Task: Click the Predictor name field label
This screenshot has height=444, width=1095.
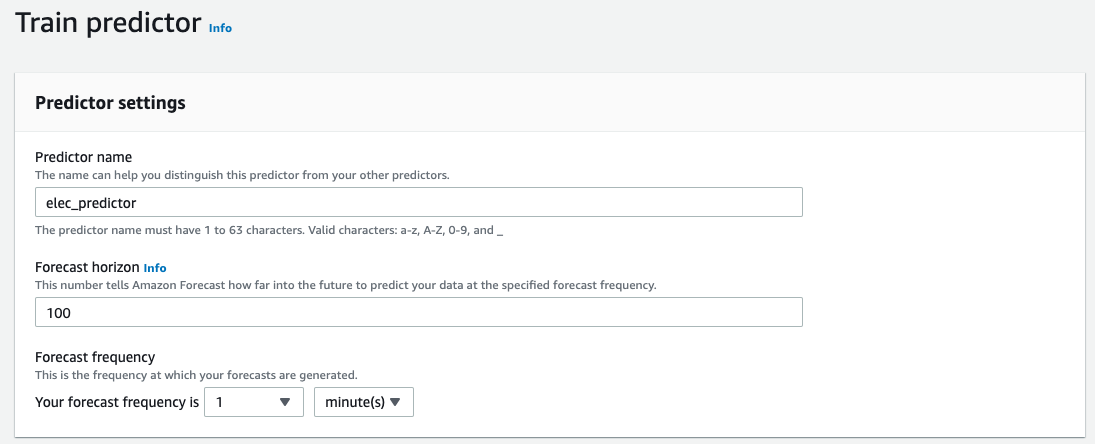Action: click(83, 157)
